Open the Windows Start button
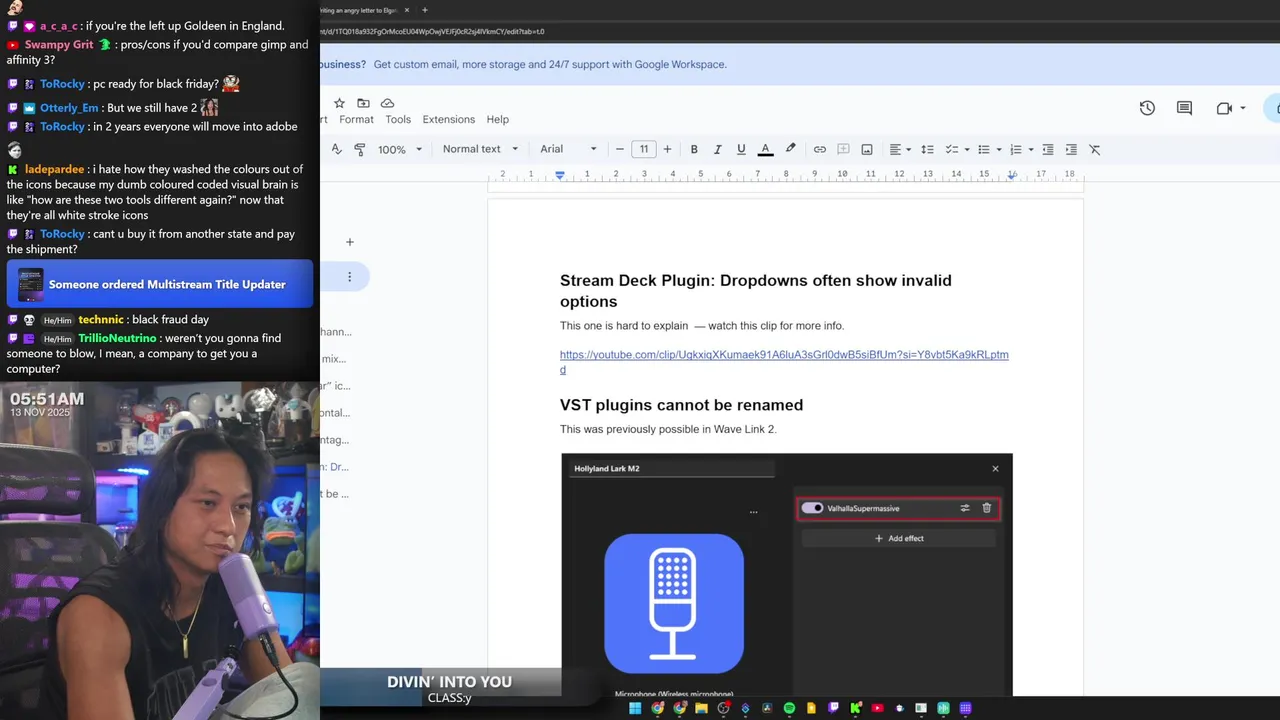The image size is (1280, 720). click(635, 708)
